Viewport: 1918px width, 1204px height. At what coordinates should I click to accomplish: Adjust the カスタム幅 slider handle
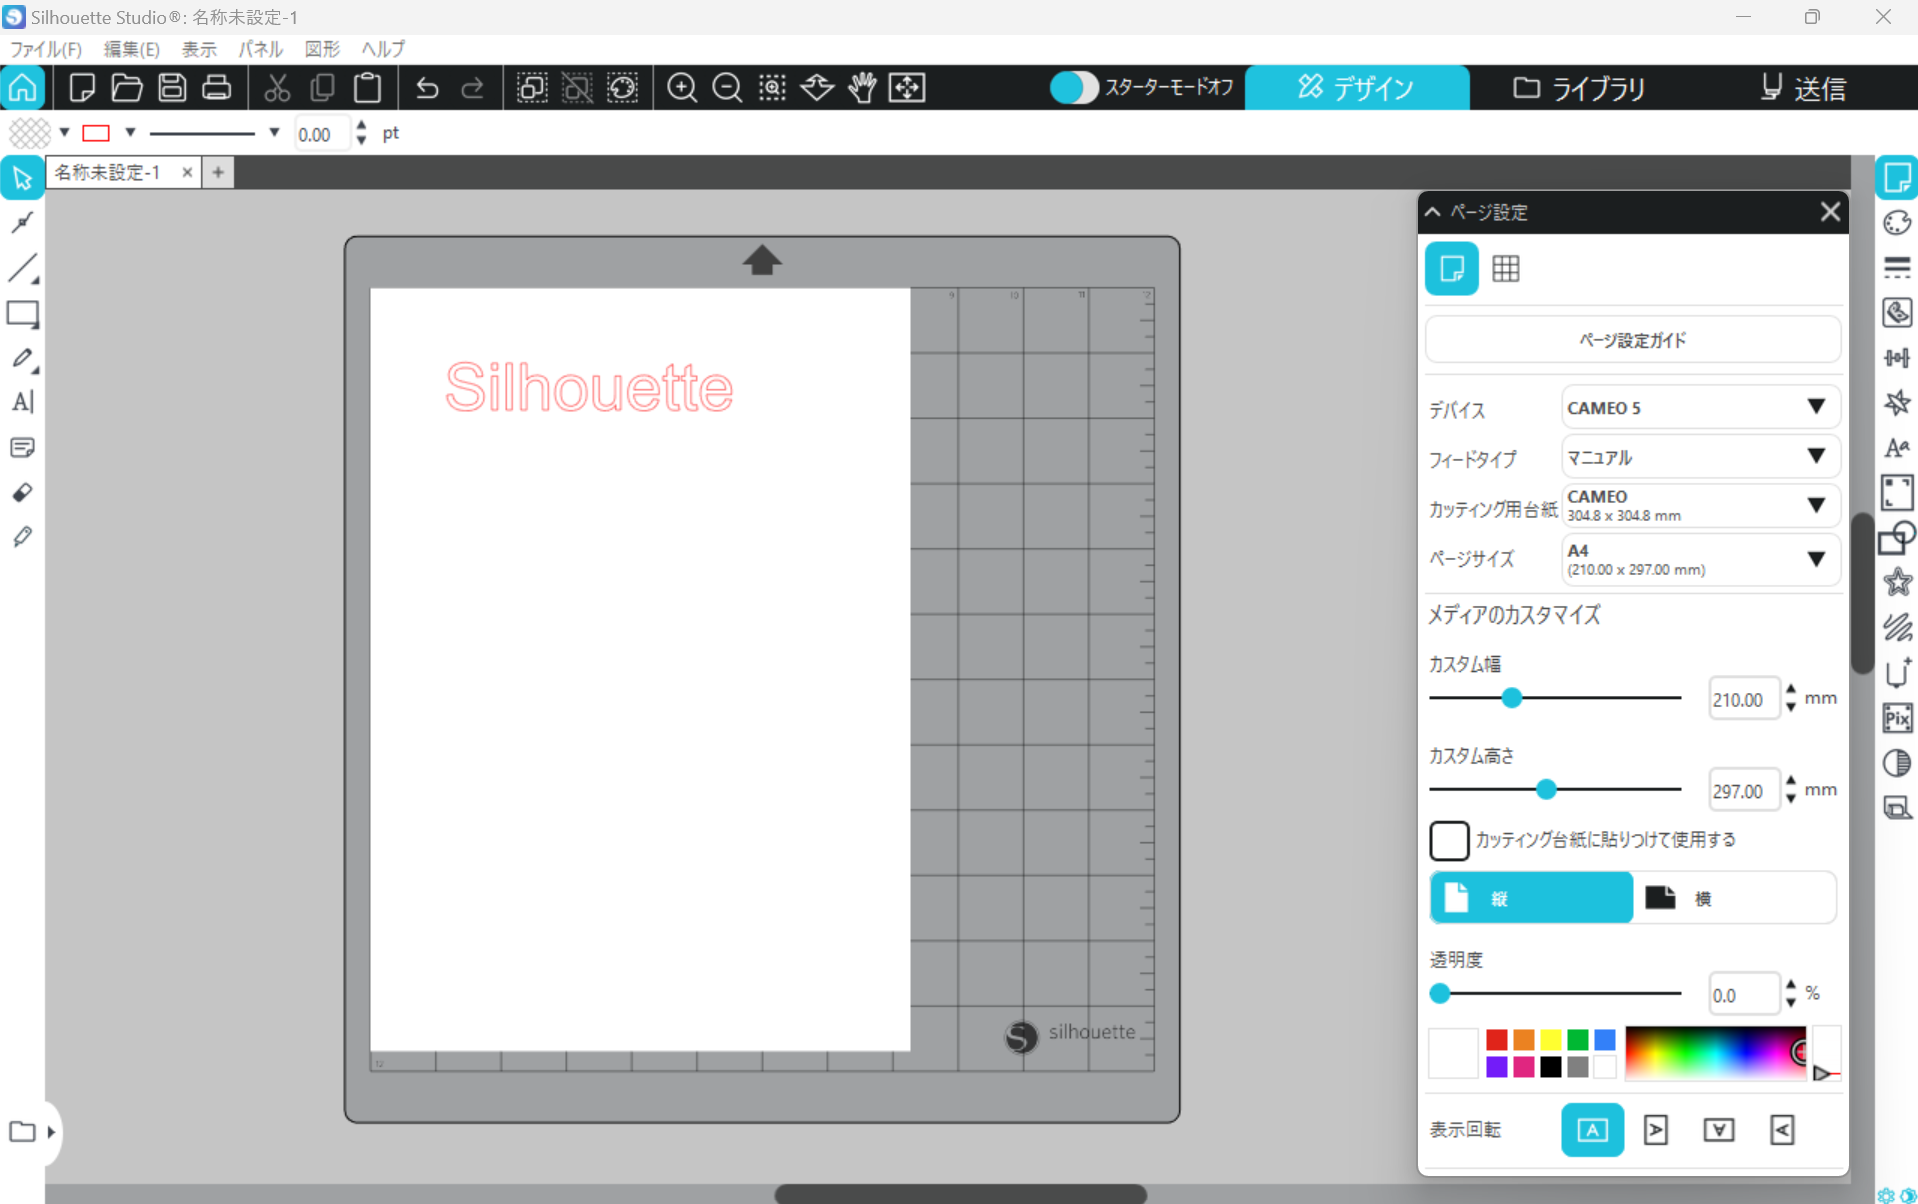point(1512,698)
